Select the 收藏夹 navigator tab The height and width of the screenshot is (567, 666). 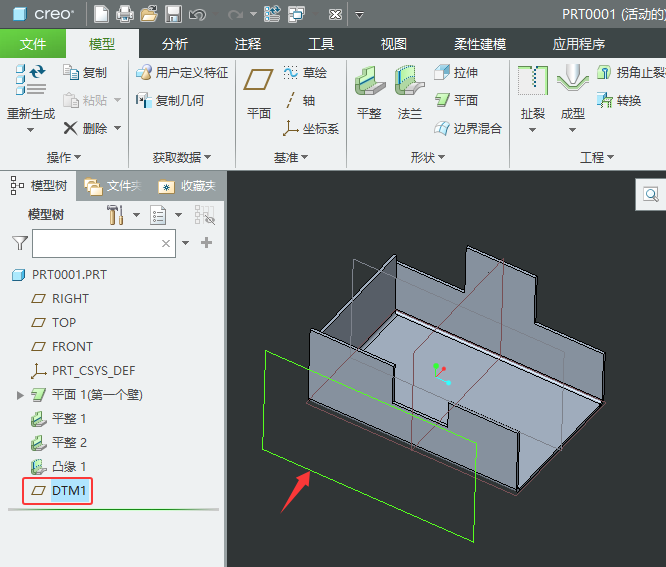pyautogui.click(x=187, y=186)
